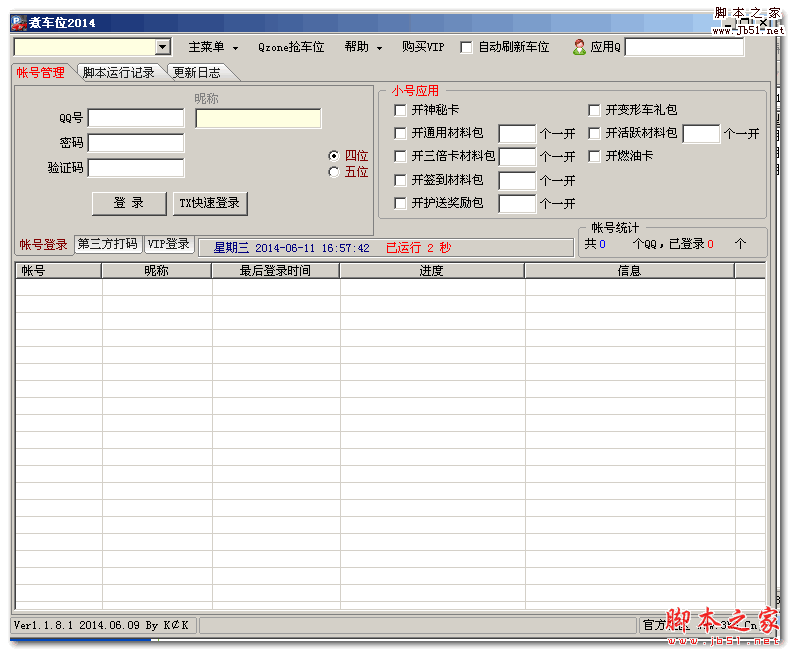
Task: Select the 四位 radio button
Action: 333,156
